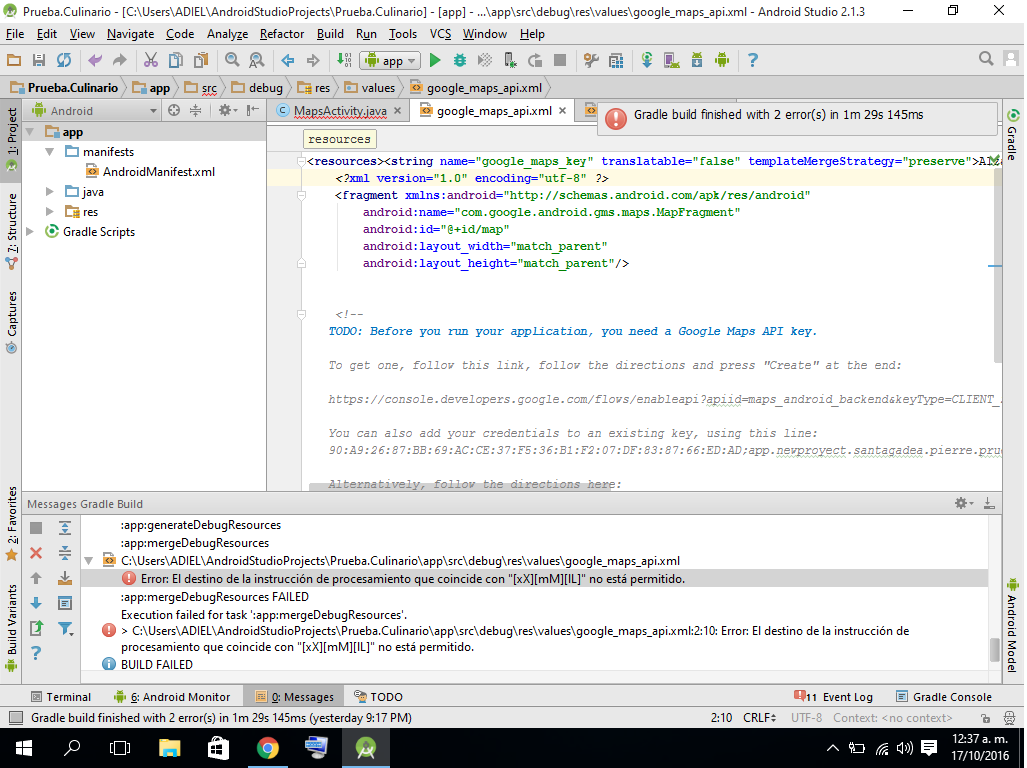Open the SDK Manager icon
Image resolution: width=1027 pixels, height=768 pixels.
tap(697, 60)
